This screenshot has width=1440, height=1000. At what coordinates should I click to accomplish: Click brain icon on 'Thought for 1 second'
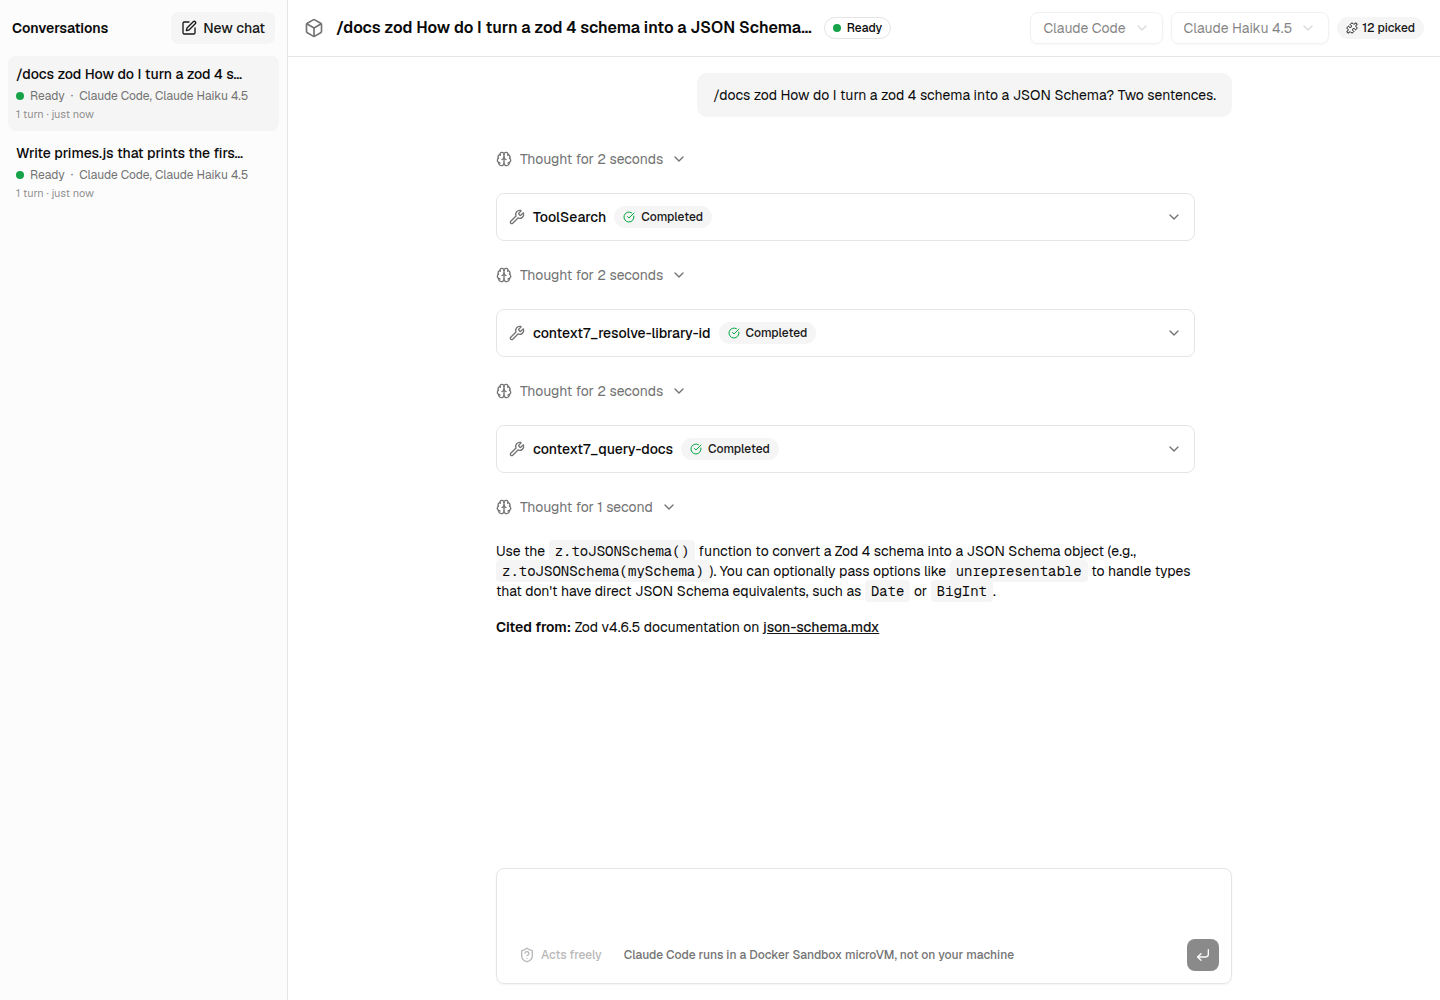(x=504, y=507)
